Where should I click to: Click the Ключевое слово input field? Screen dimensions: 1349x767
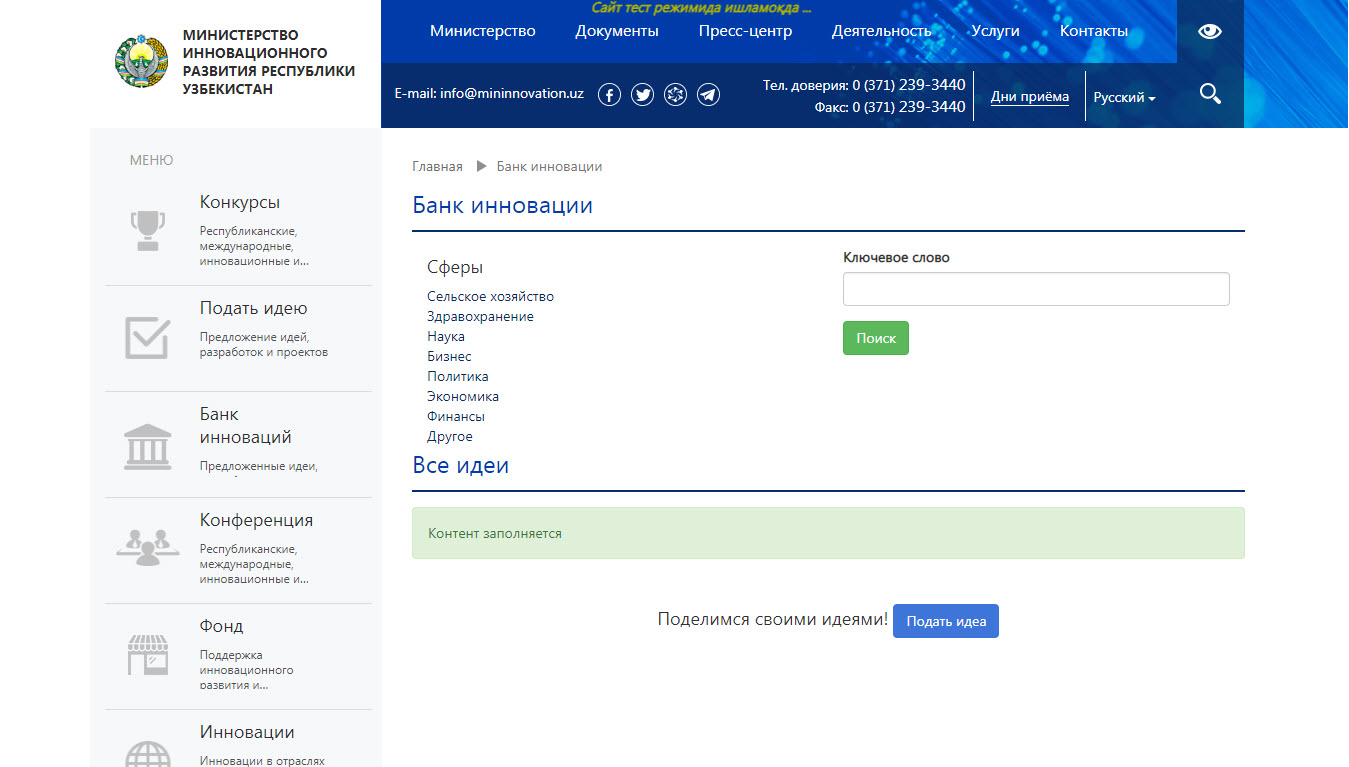(x=1035, y=289)
